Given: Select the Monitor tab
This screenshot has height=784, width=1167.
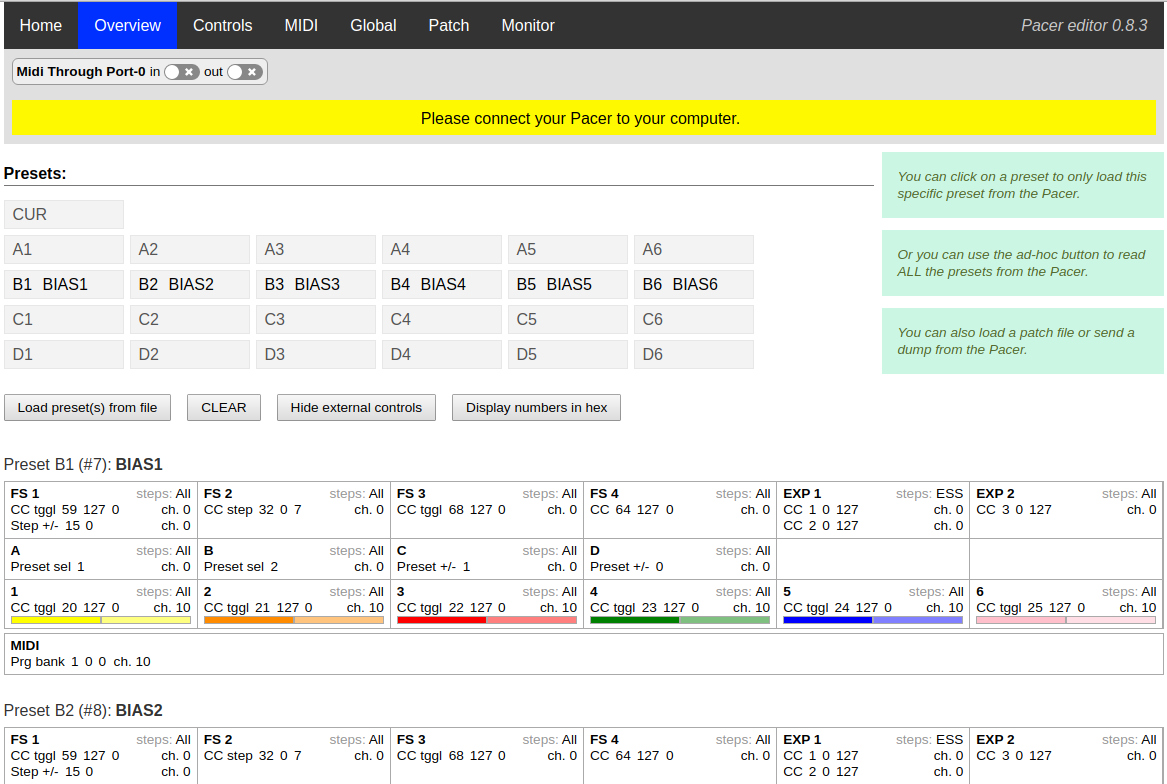Looking at the screenshot, I should (x=528, y=25).
